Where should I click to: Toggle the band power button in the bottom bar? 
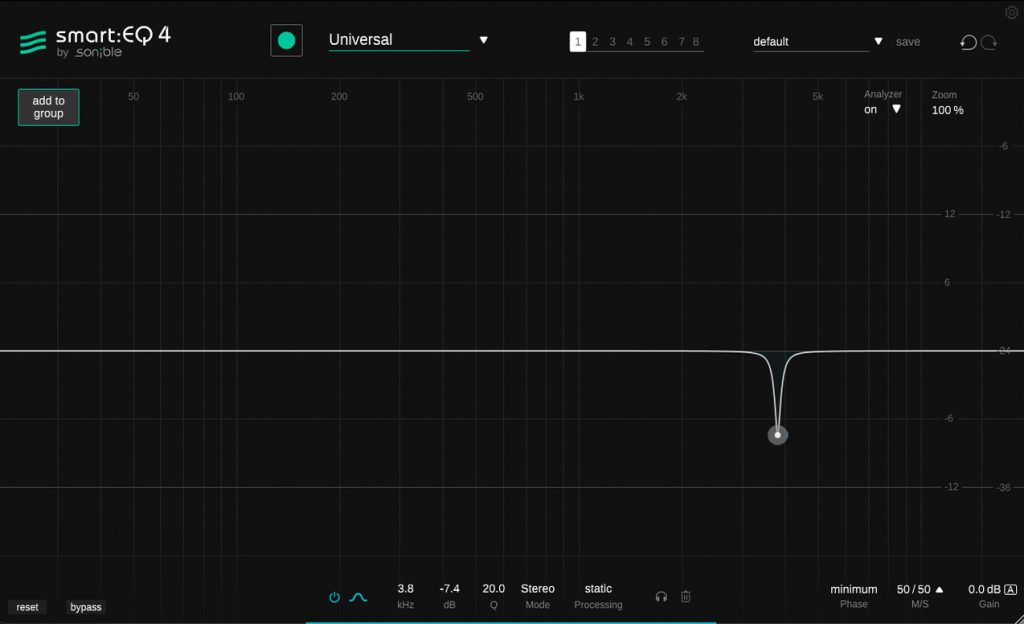(x=334, y=595)
